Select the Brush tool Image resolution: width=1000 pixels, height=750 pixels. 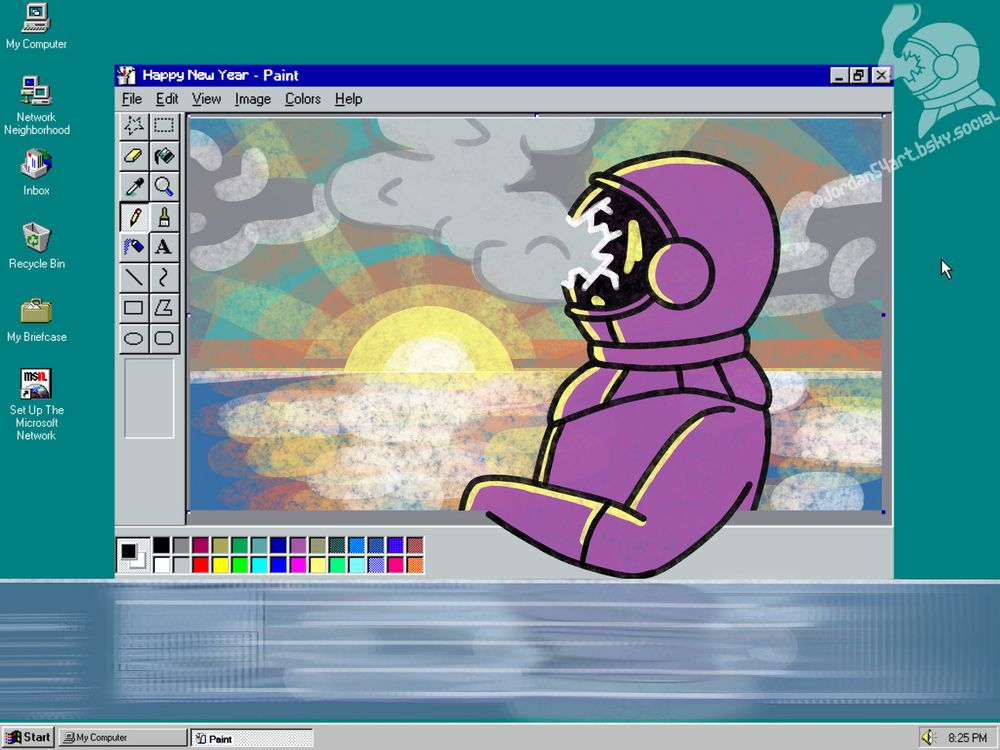[x=164, y=217]
